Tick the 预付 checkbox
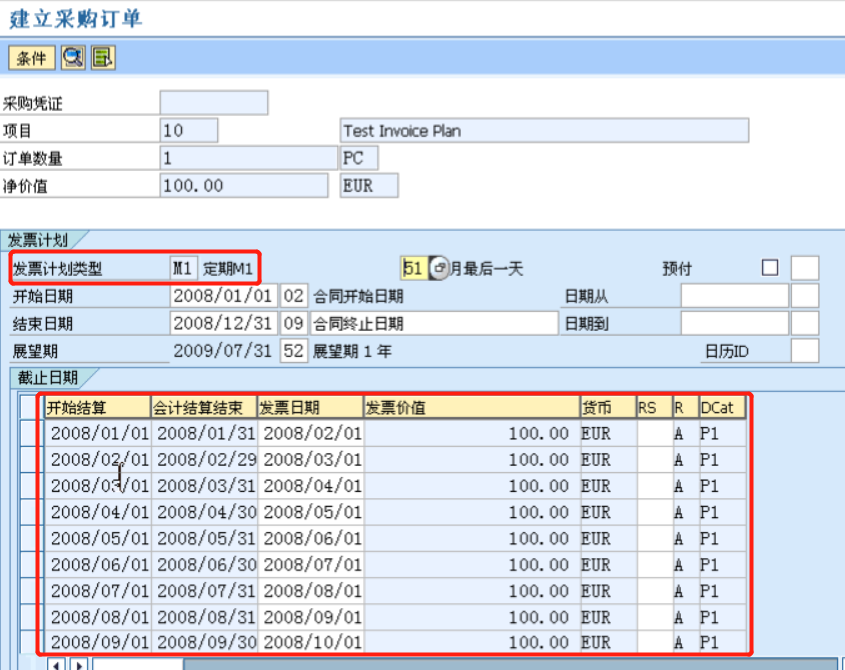Viewport: 845px width, 670px height. [x=770, y=268]
